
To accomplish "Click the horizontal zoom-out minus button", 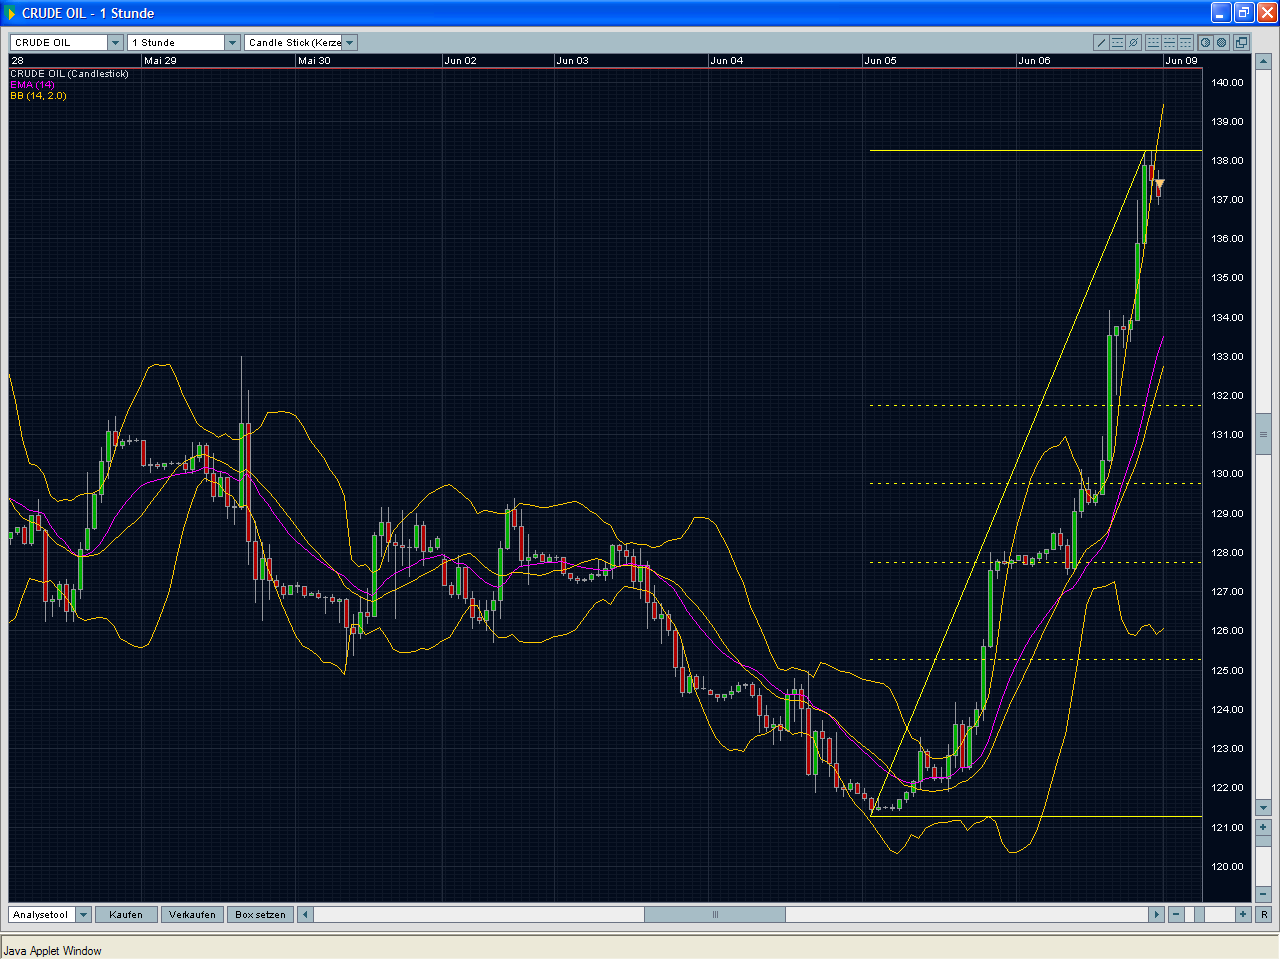I will click(x=1176, y=914).
